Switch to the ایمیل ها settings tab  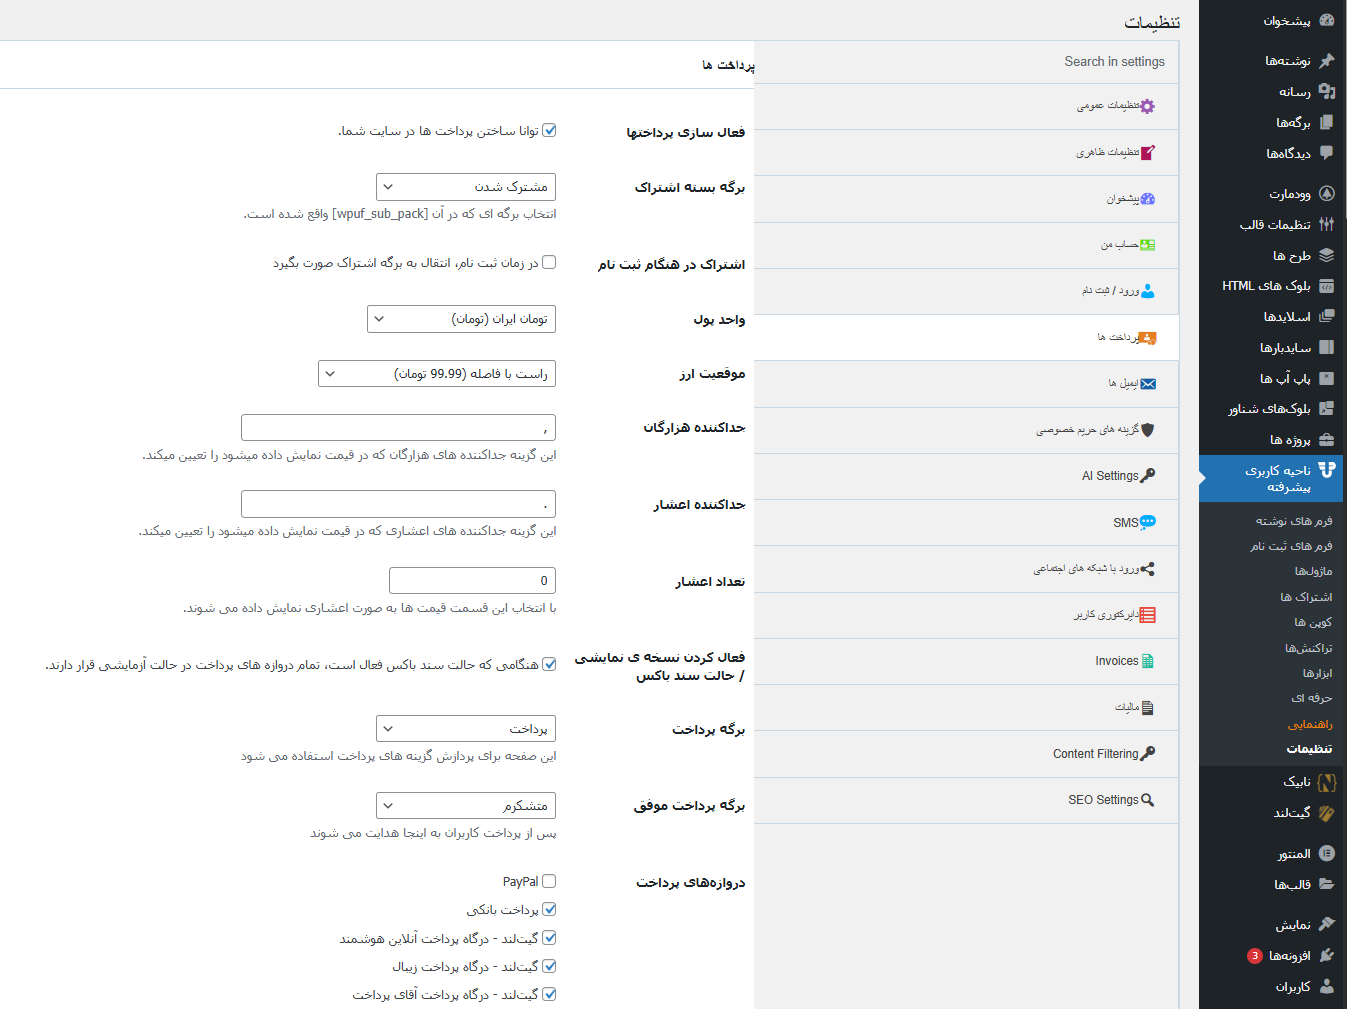tap(1120, 384)
